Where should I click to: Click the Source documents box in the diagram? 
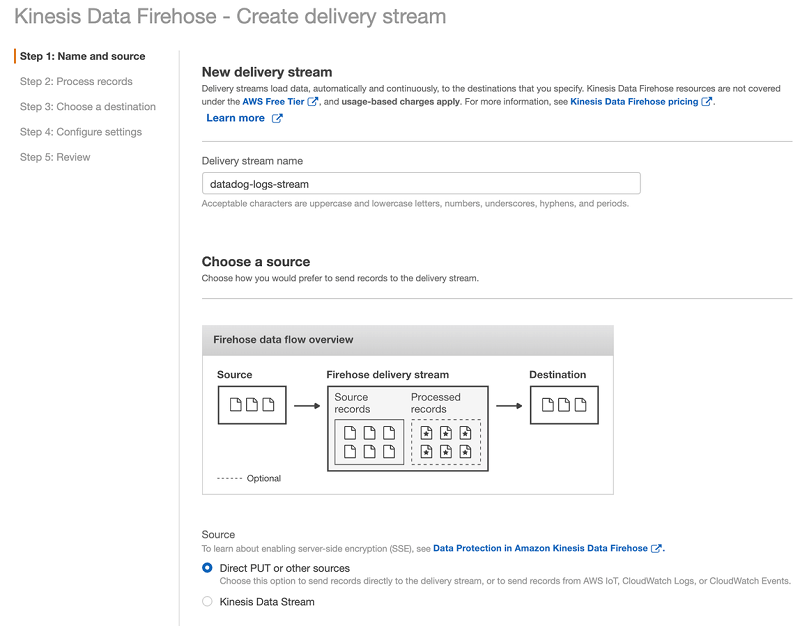252,405
